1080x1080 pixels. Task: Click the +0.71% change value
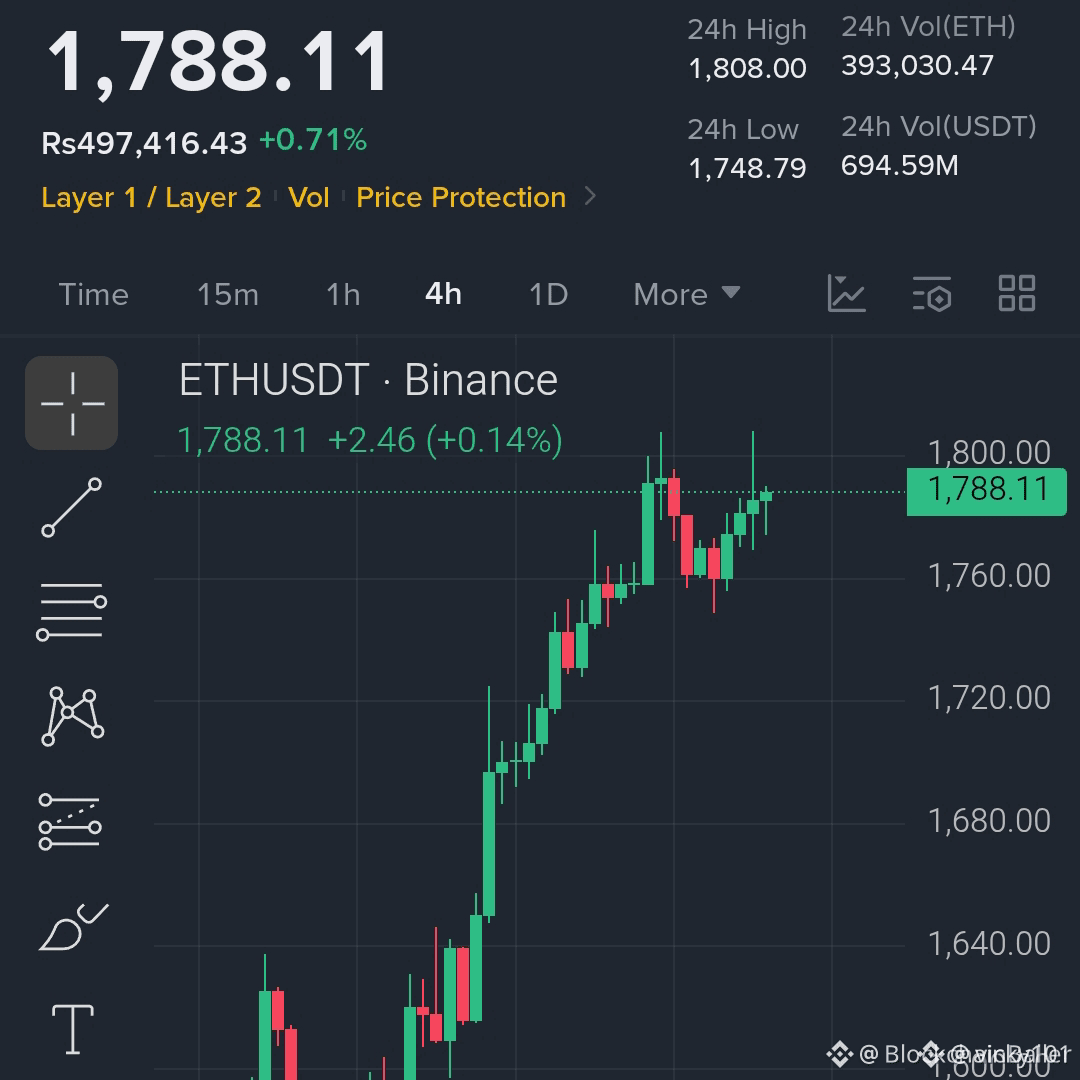tap(313, 140)
